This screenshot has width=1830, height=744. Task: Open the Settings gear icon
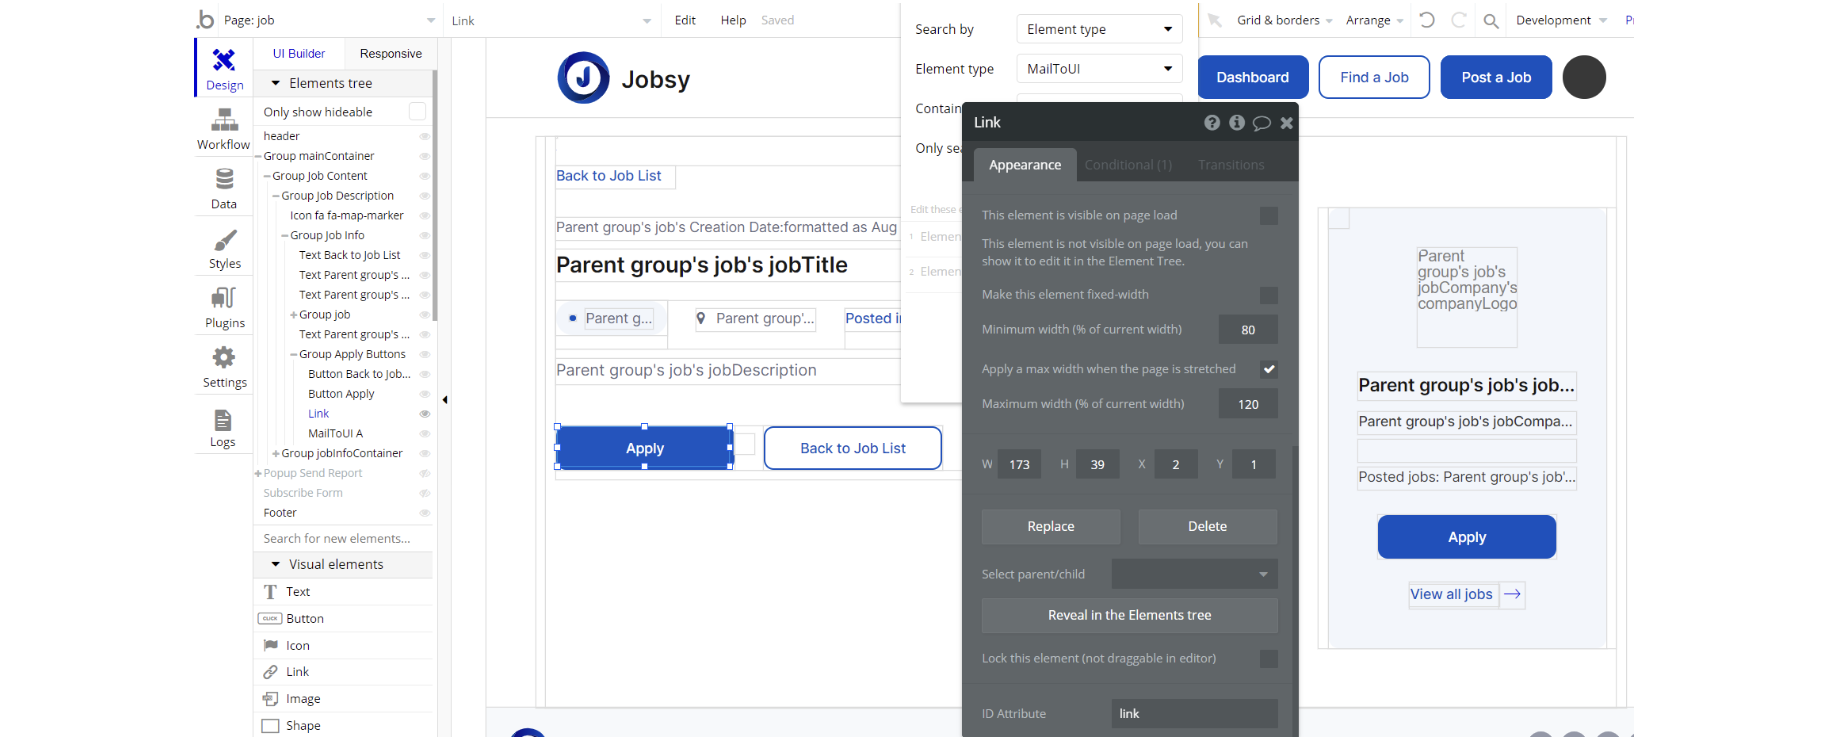(x=224, y=358)
